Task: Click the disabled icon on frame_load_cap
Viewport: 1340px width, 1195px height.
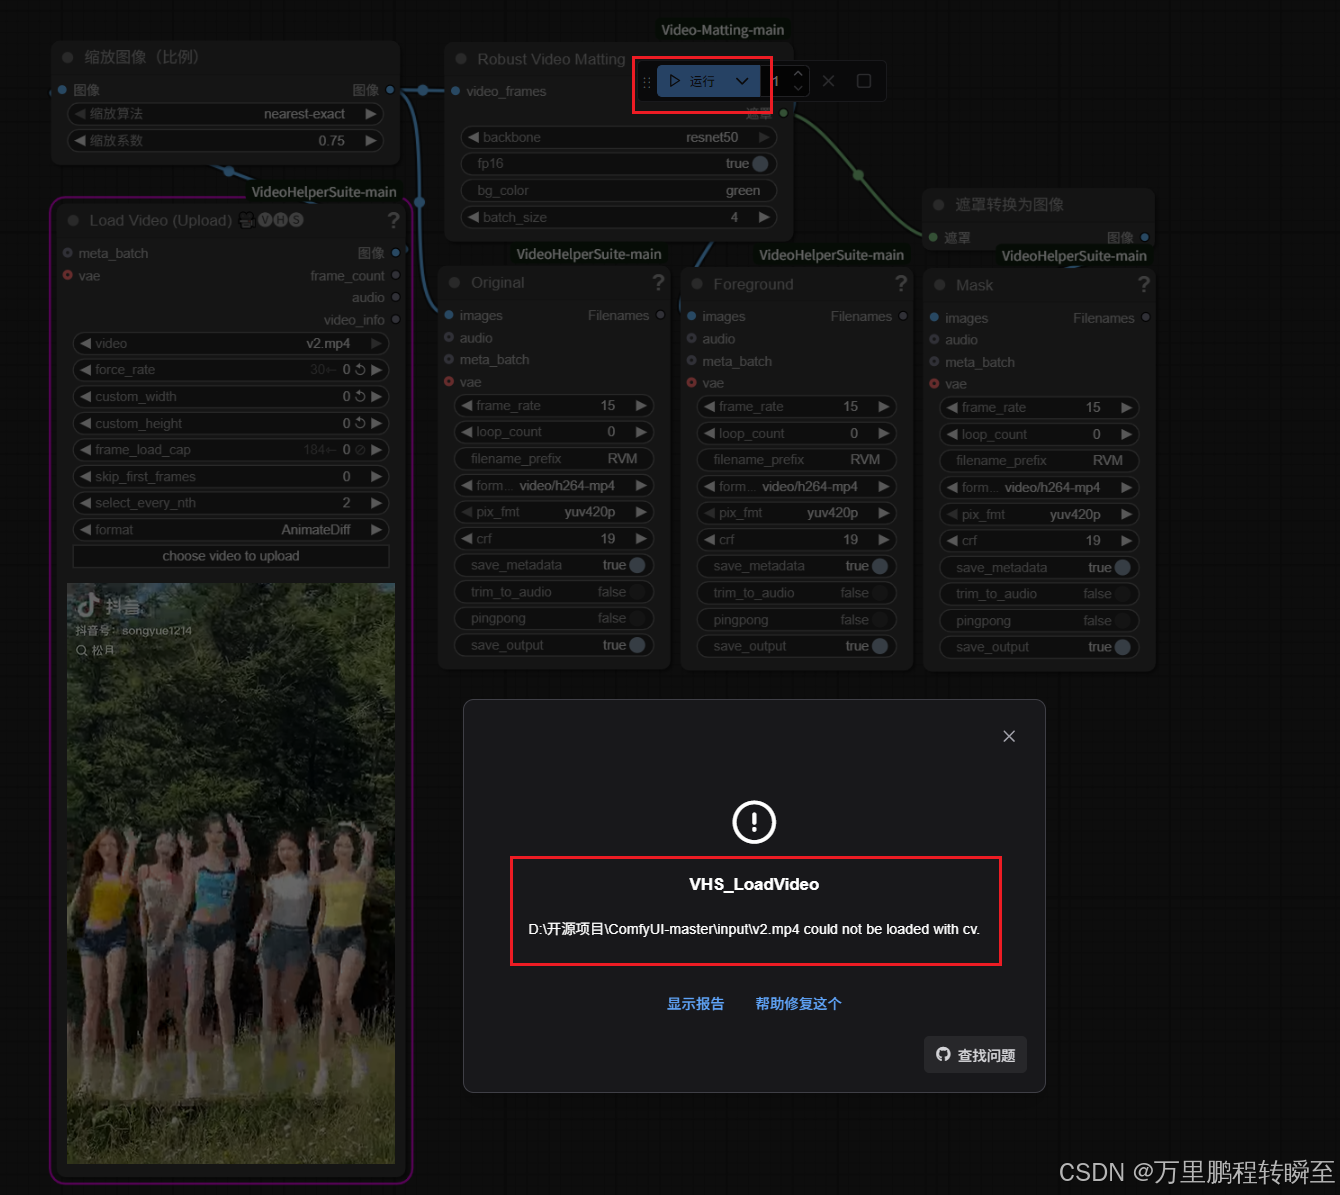Action: pos(360,450)
